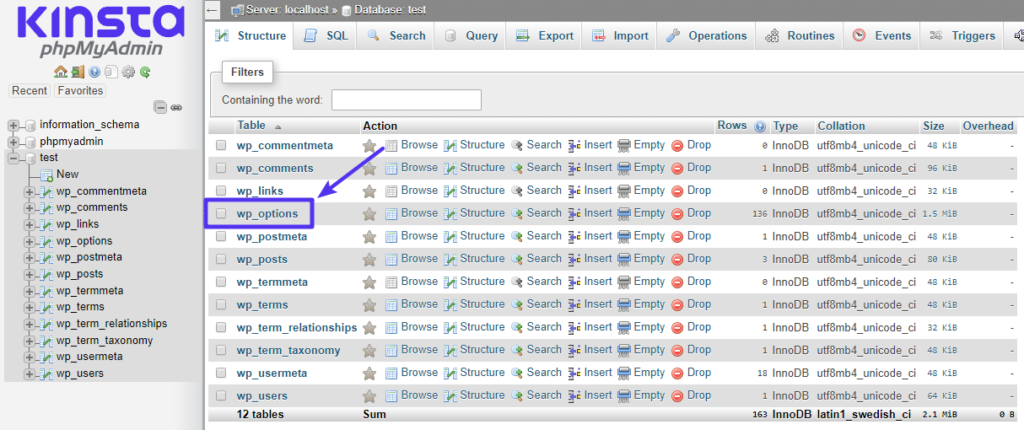Switch to the SQL tab

[325, 36]
